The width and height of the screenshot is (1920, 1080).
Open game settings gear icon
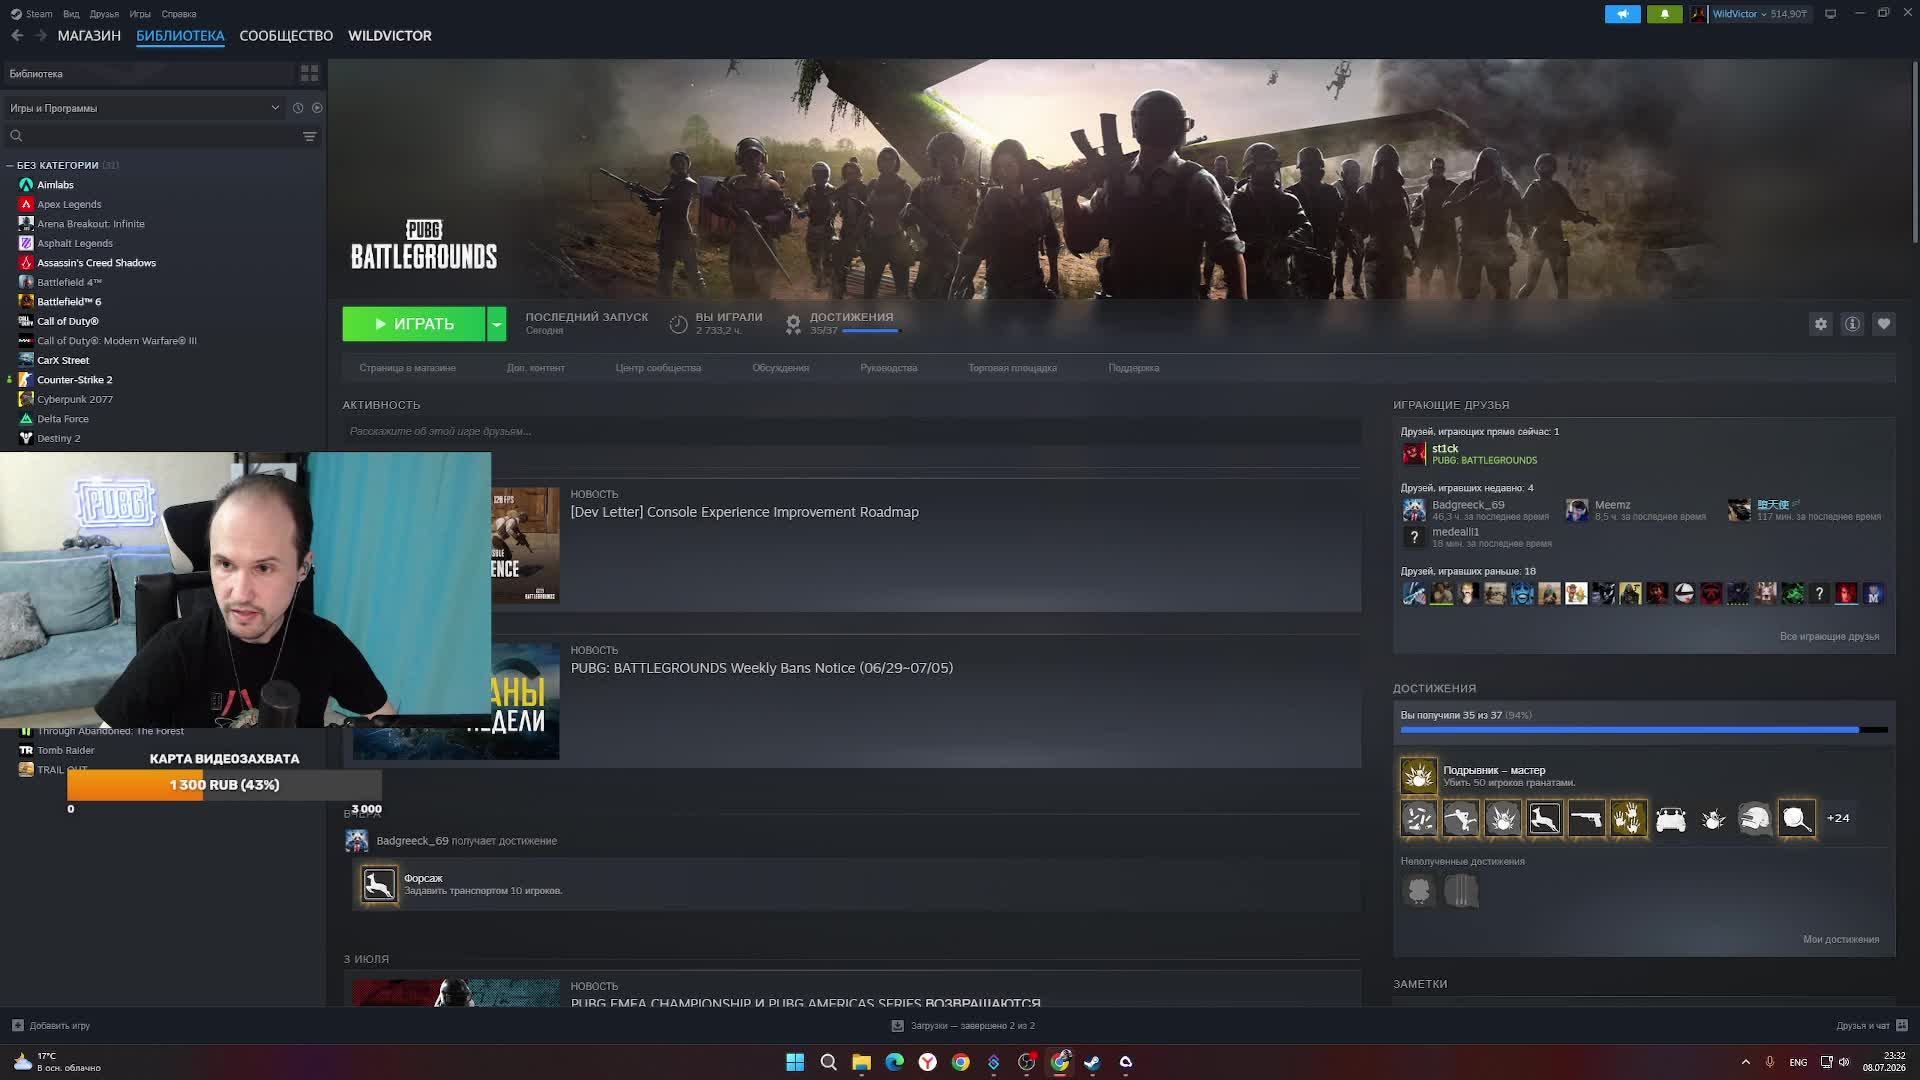click(x=1820, y=324)
